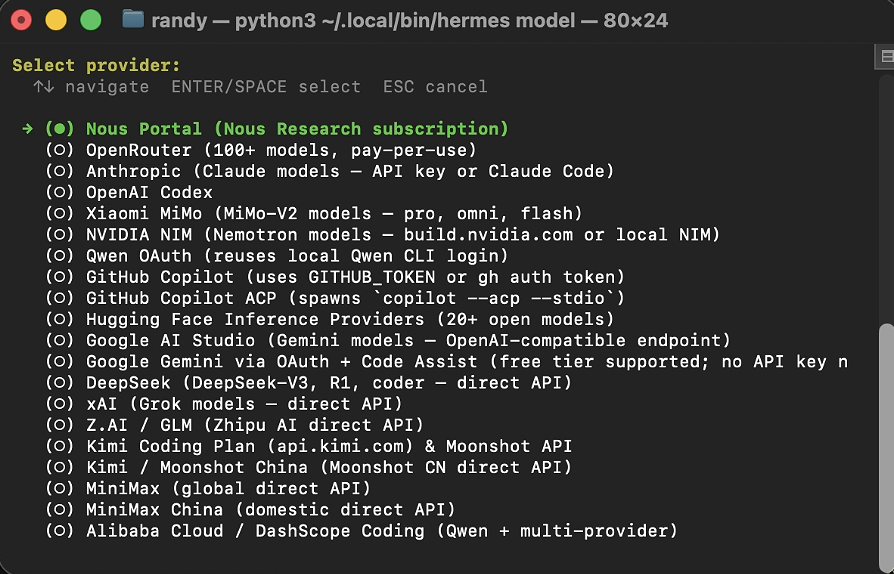Click the scrollback marker icon at top right
This screenshot has width=894, height=574.
886,56
